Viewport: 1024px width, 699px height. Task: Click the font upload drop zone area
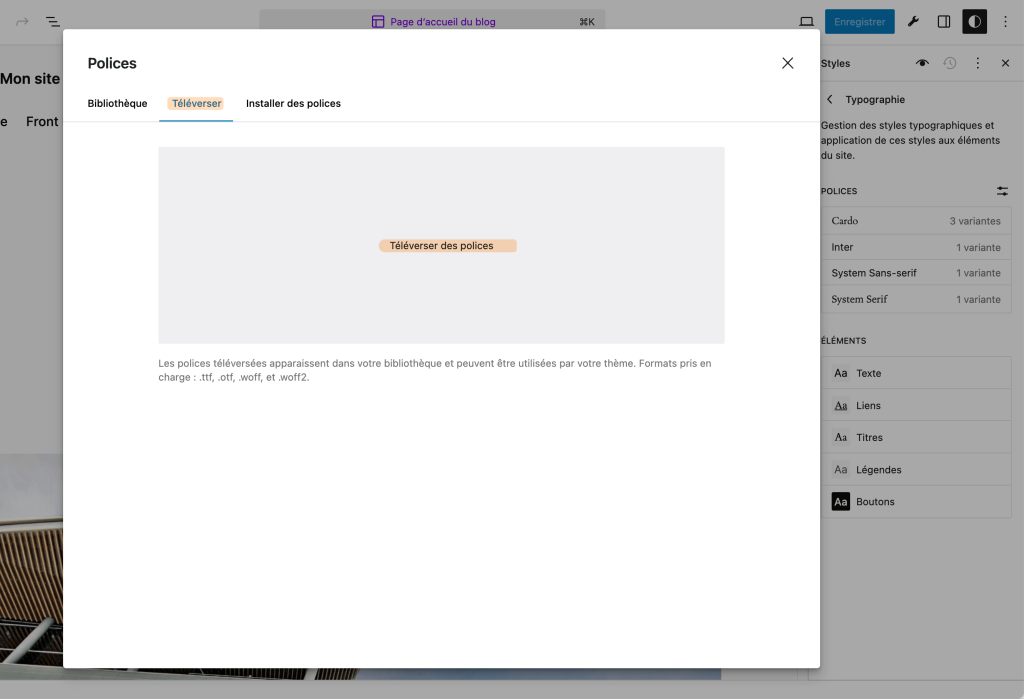(441, 245)
